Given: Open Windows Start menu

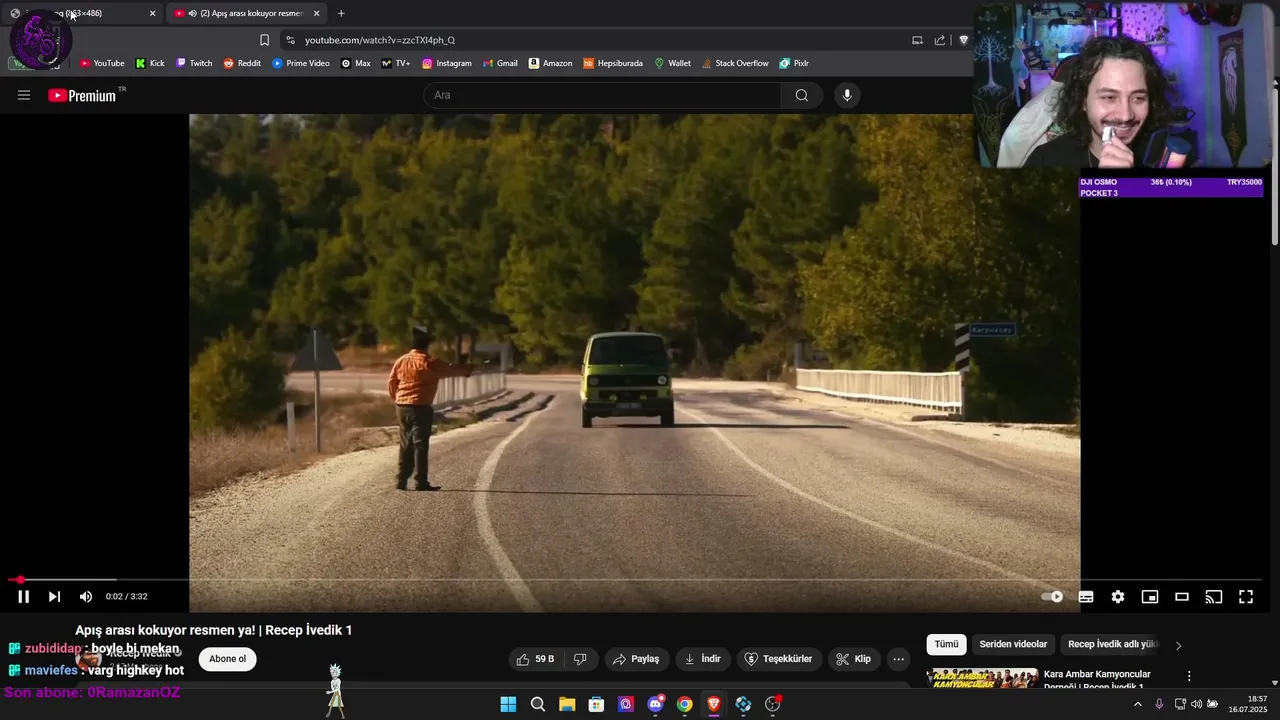Looking at the screenshot, I should coord(508,704).
